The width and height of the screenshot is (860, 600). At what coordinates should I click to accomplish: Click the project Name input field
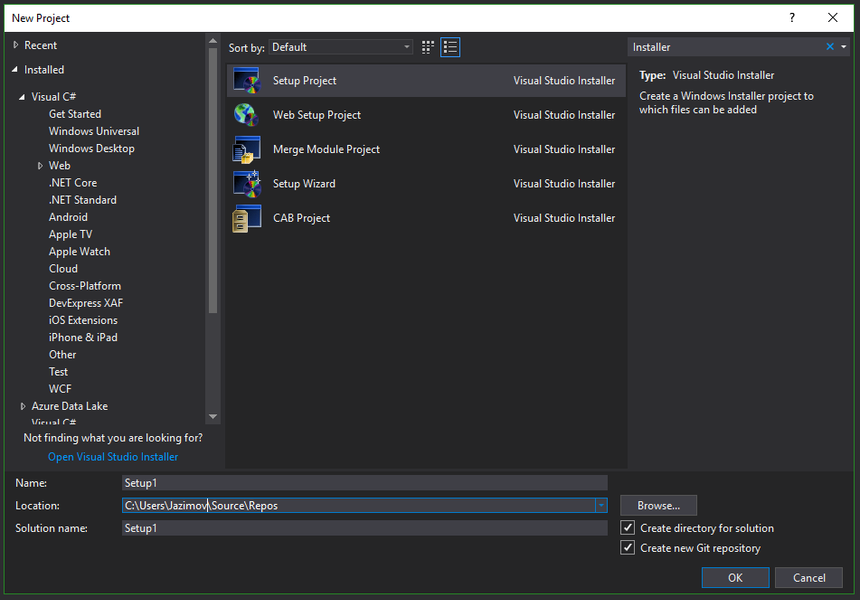(364, 483)
